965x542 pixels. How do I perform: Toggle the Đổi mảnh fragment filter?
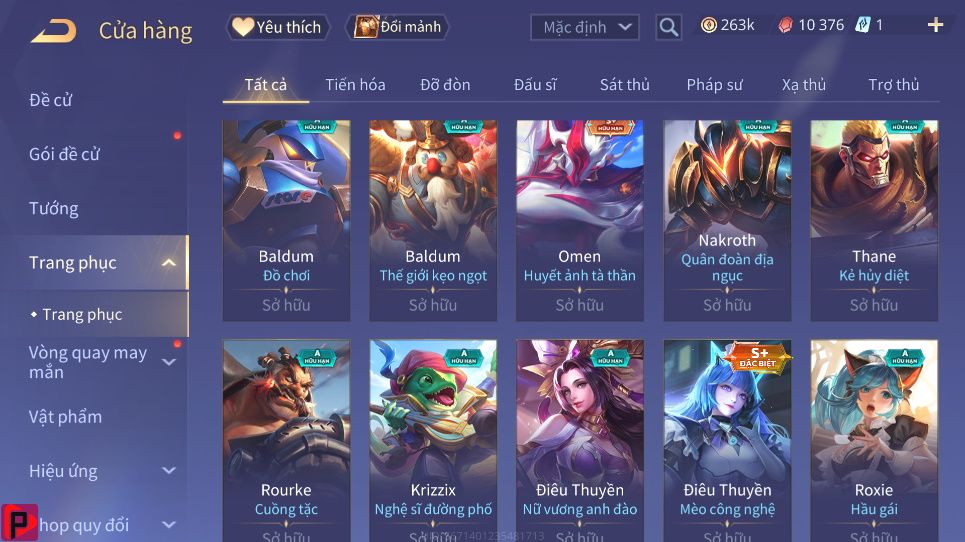tap(398, 27)
